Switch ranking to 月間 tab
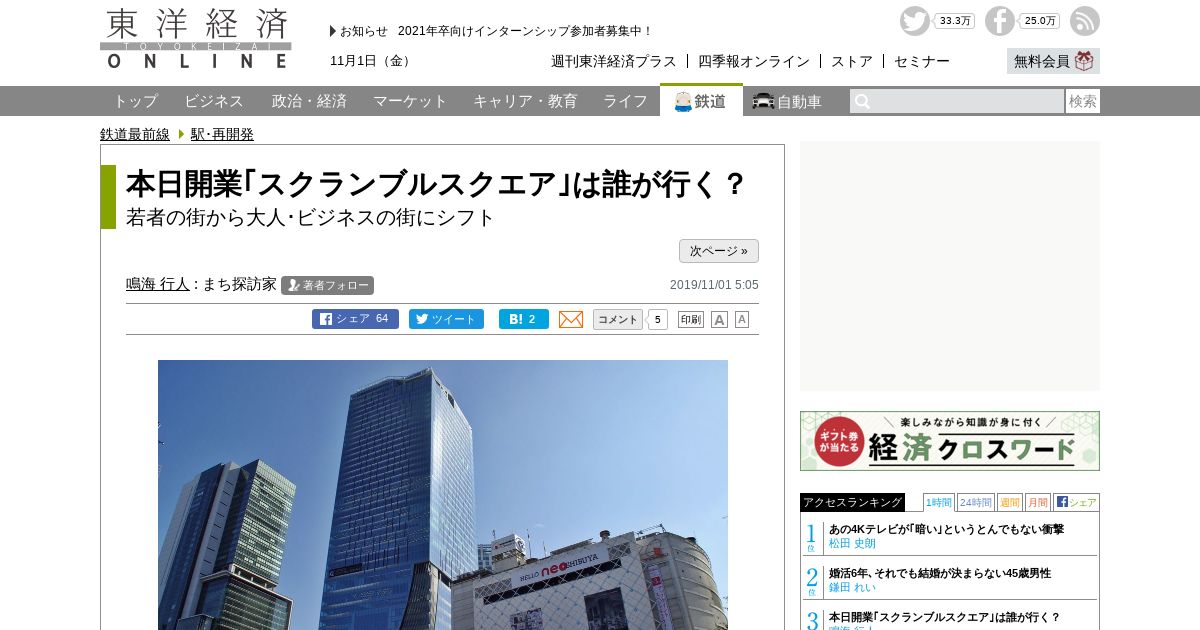1200x630 pixels. pos(1037,502)
